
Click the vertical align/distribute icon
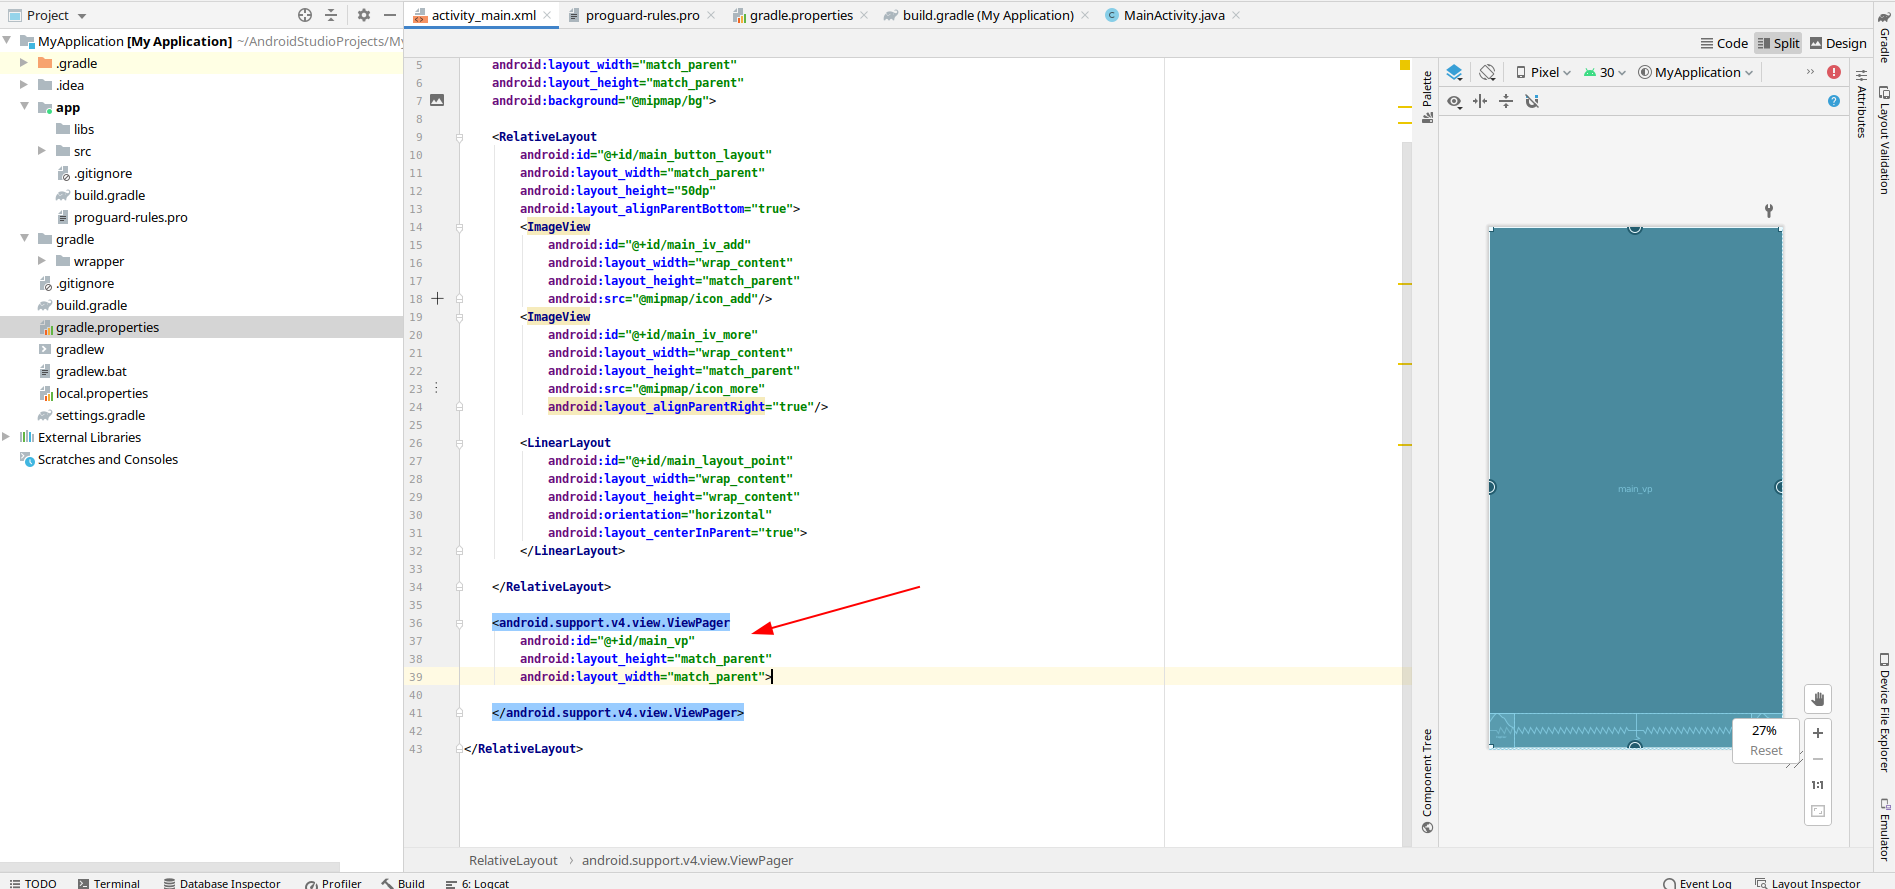1506,101
